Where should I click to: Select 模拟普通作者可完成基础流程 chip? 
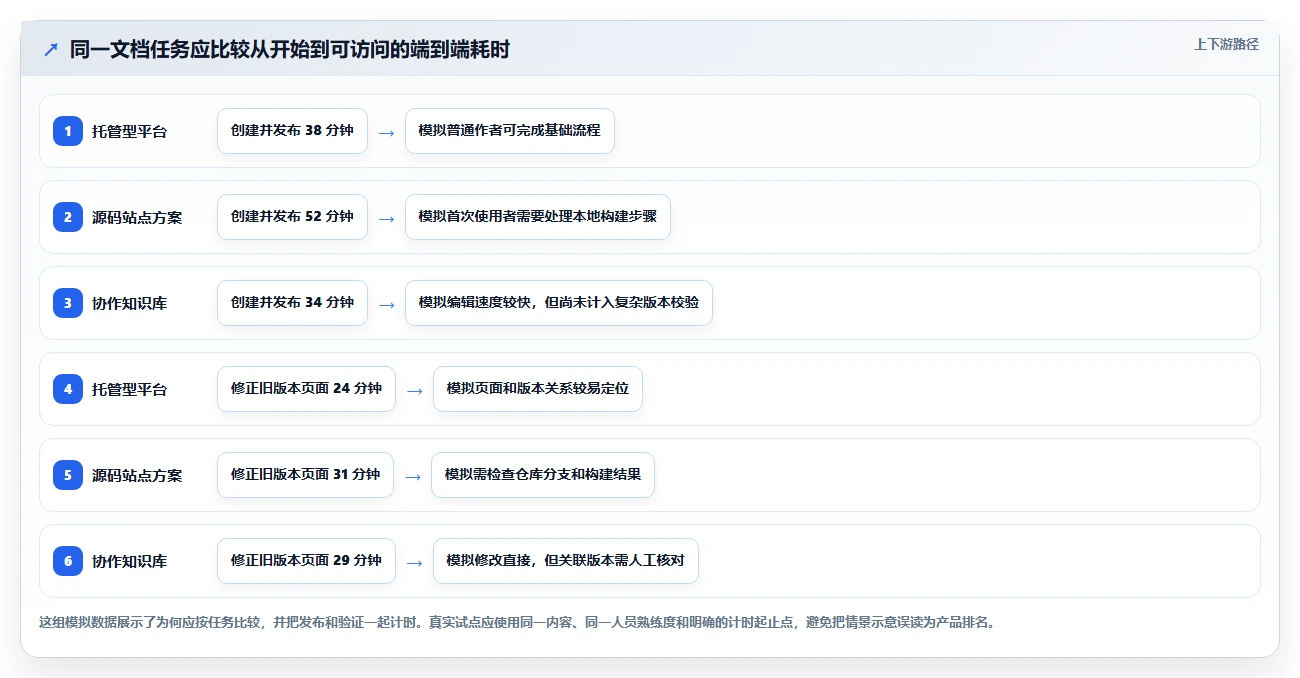pyautogui.click(x=509, y=131)
